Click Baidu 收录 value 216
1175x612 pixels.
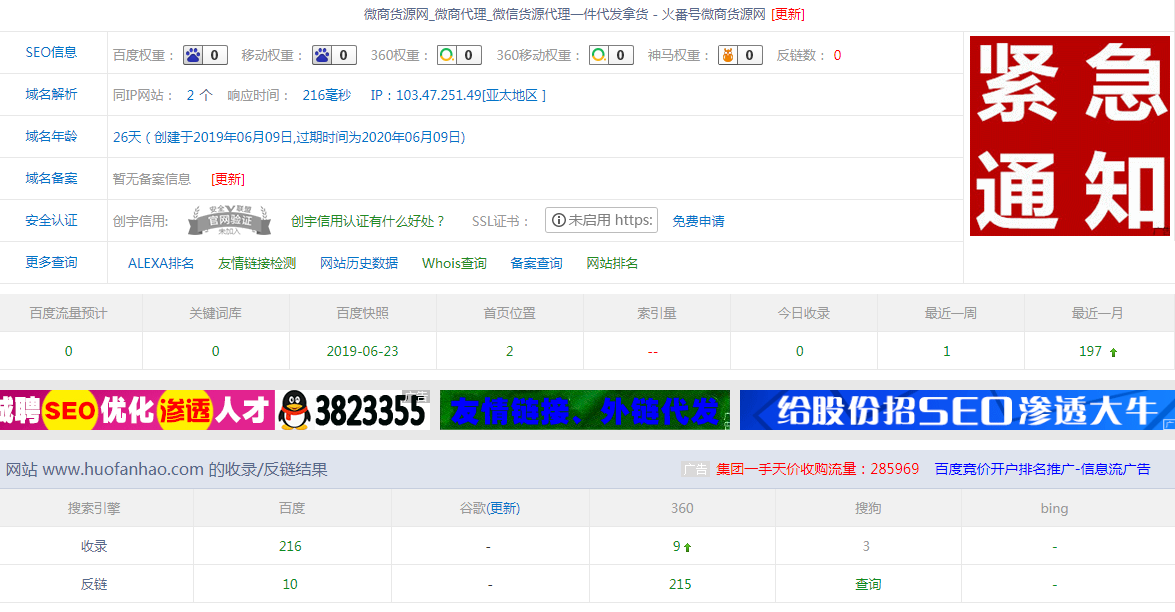pyautogui.click(x=290, y=546)
